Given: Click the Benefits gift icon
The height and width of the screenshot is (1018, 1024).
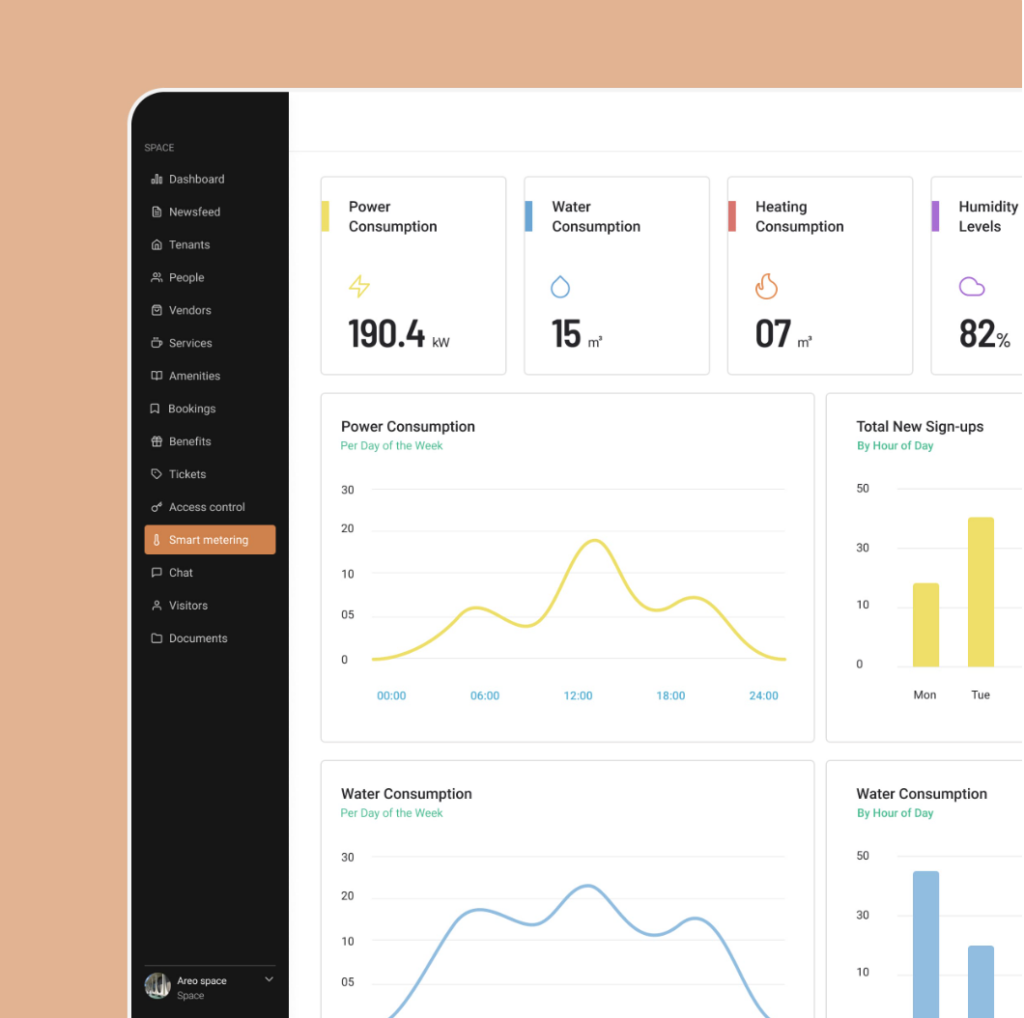Looking at the screenshot, I should click(157, 441).
